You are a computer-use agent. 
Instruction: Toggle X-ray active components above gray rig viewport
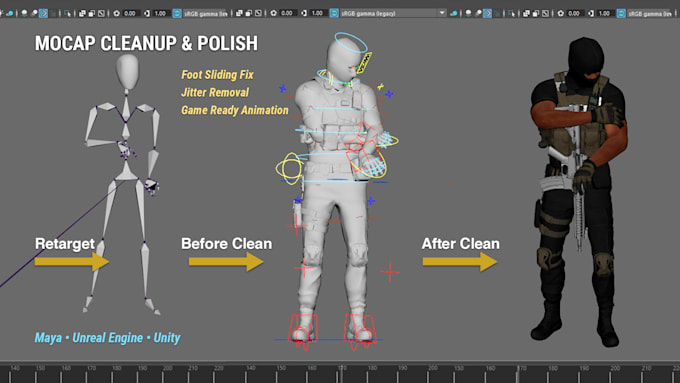pos(248,13)
